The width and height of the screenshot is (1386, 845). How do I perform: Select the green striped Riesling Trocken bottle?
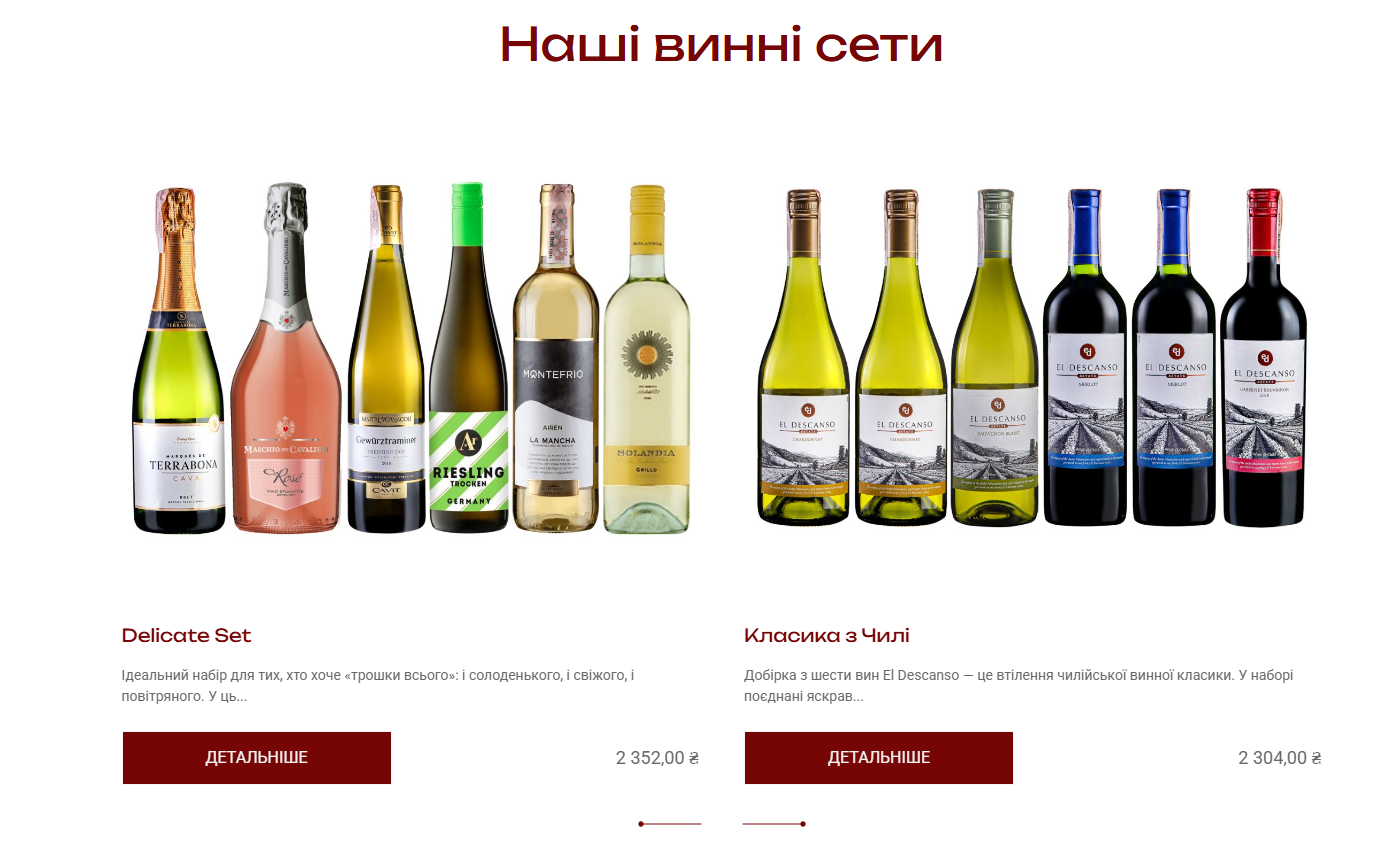pyautogui.click(x=469, y=358)
